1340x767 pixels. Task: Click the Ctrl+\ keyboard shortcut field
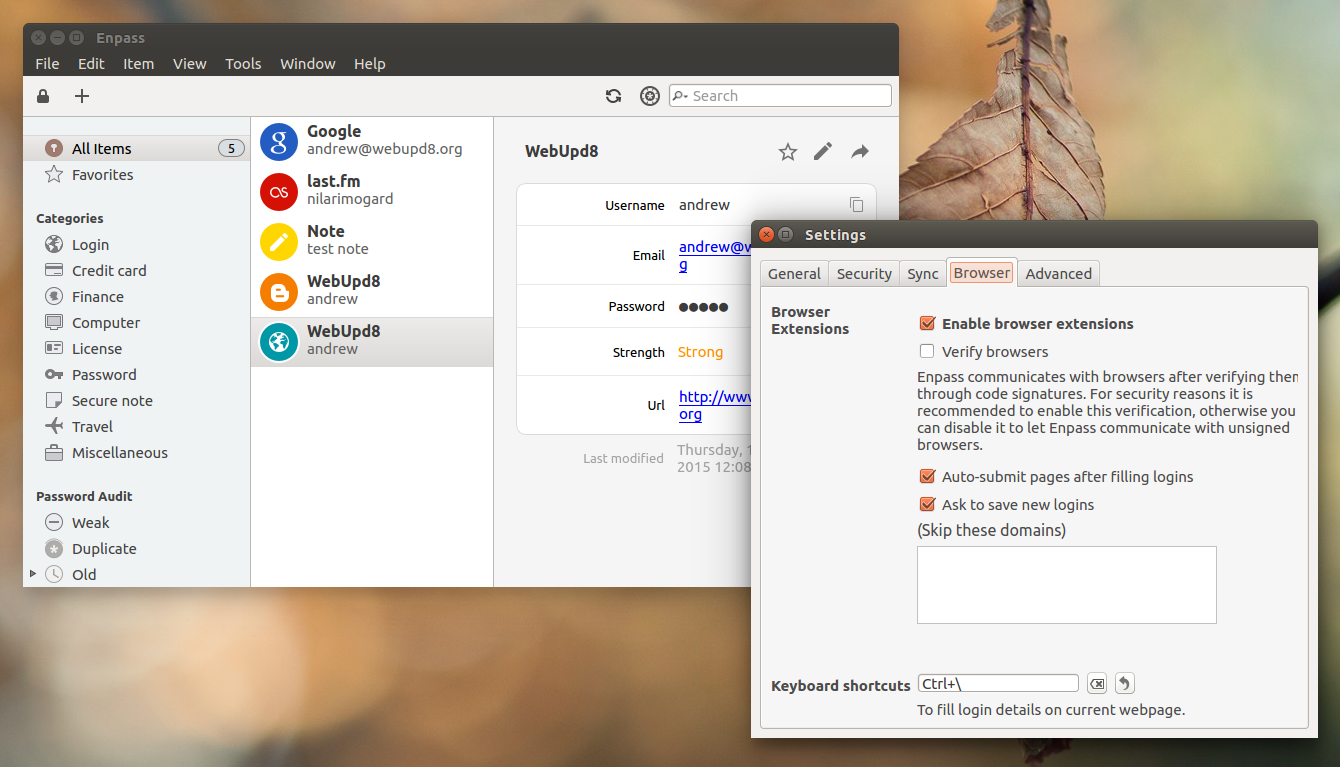pos(998,684)
